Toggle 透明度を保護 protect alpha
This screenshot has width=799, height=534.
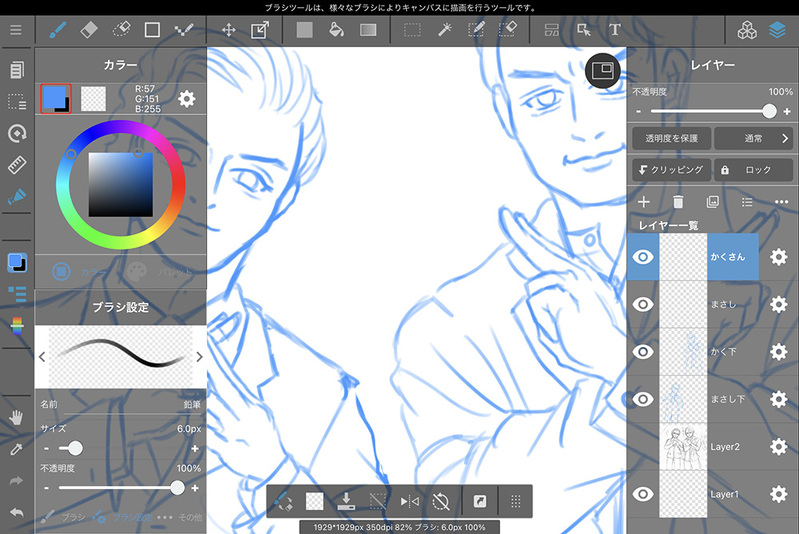(671, 138)
